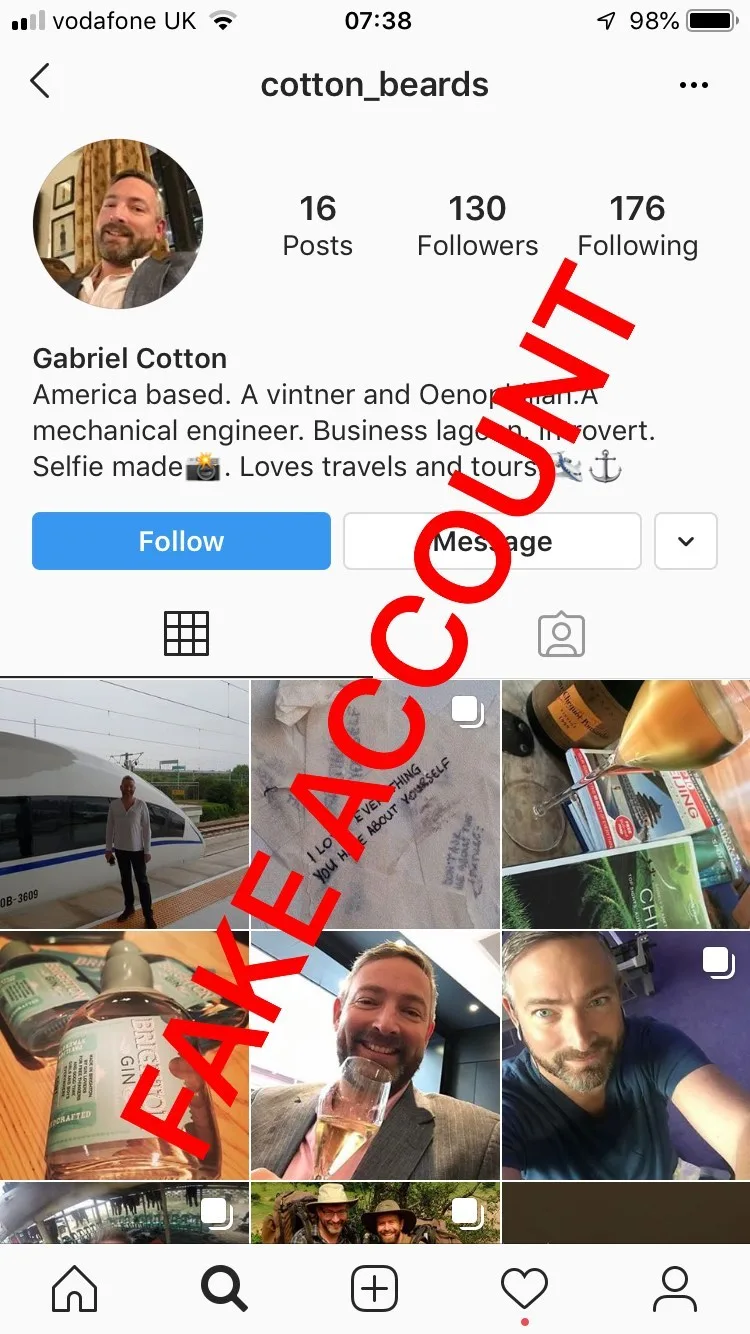Expand suggested accounts dropdown arrow
This screenshot has height=1334, width=750.
pos(686,541)
